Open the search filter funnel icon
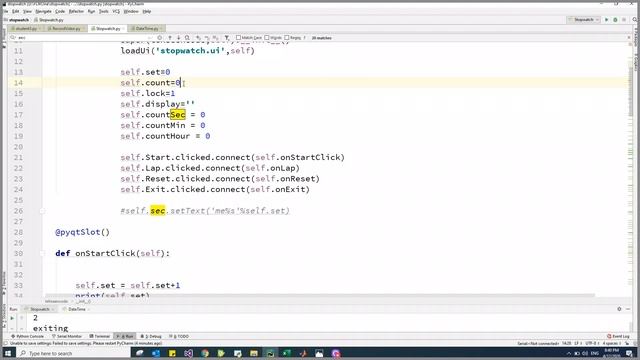Screen dimensions: 640x360 [227, 38]
